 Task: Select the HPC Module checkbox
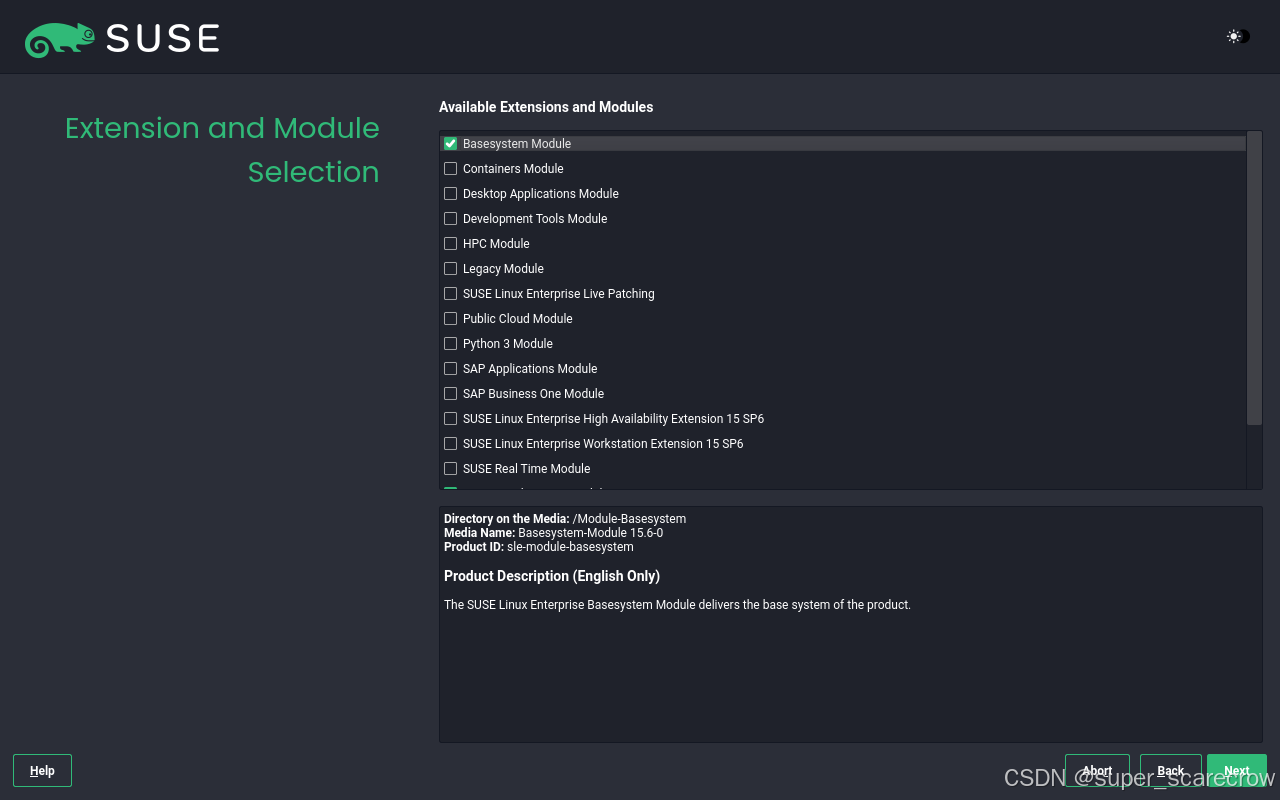click(x=450, y=244)
